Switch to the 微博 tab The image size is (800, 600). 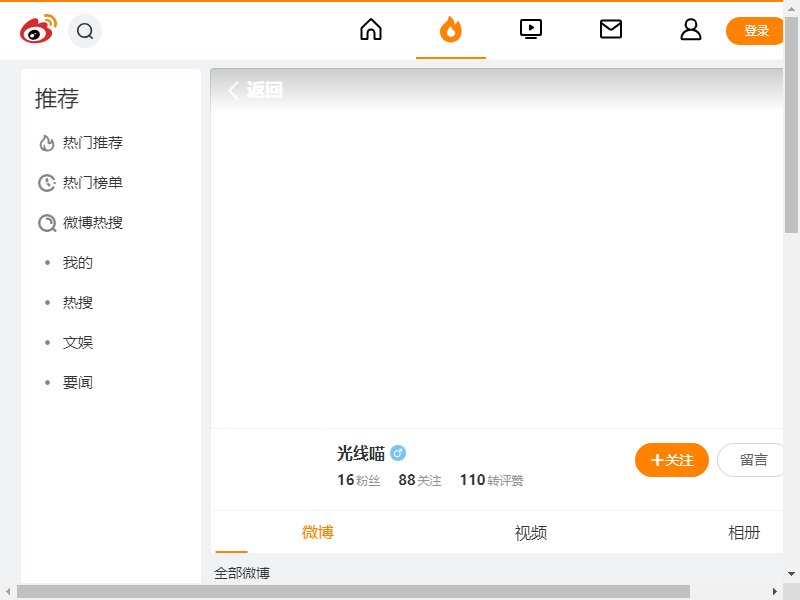pos(317,532)
